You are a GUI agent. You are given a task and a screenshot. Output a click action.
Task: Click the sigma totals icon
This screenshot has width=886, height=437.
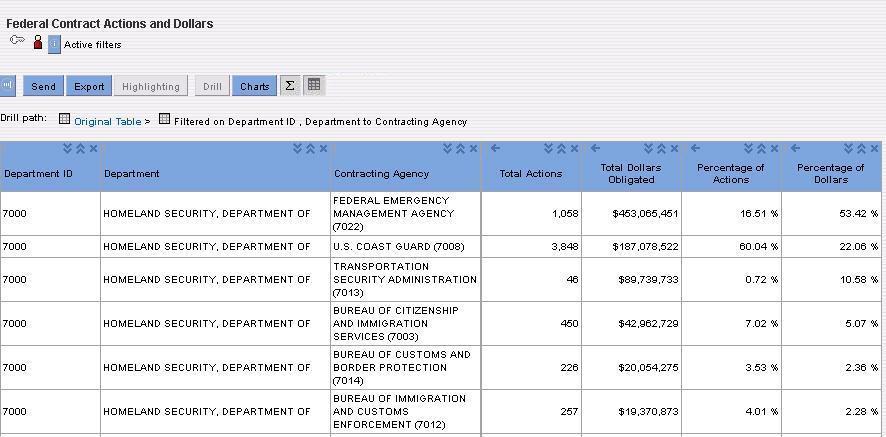(x=290, y=85)
